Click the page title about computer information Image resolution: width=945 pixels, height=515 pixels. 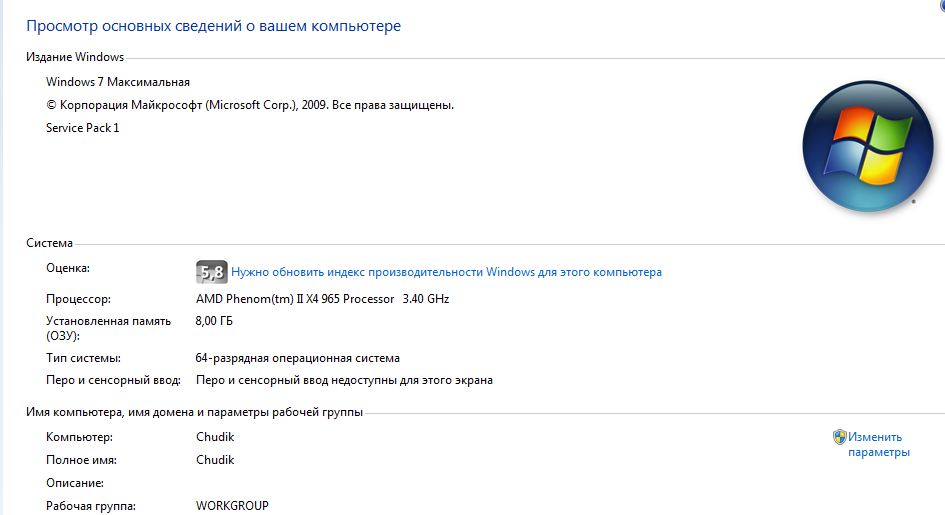click(213, 26)
